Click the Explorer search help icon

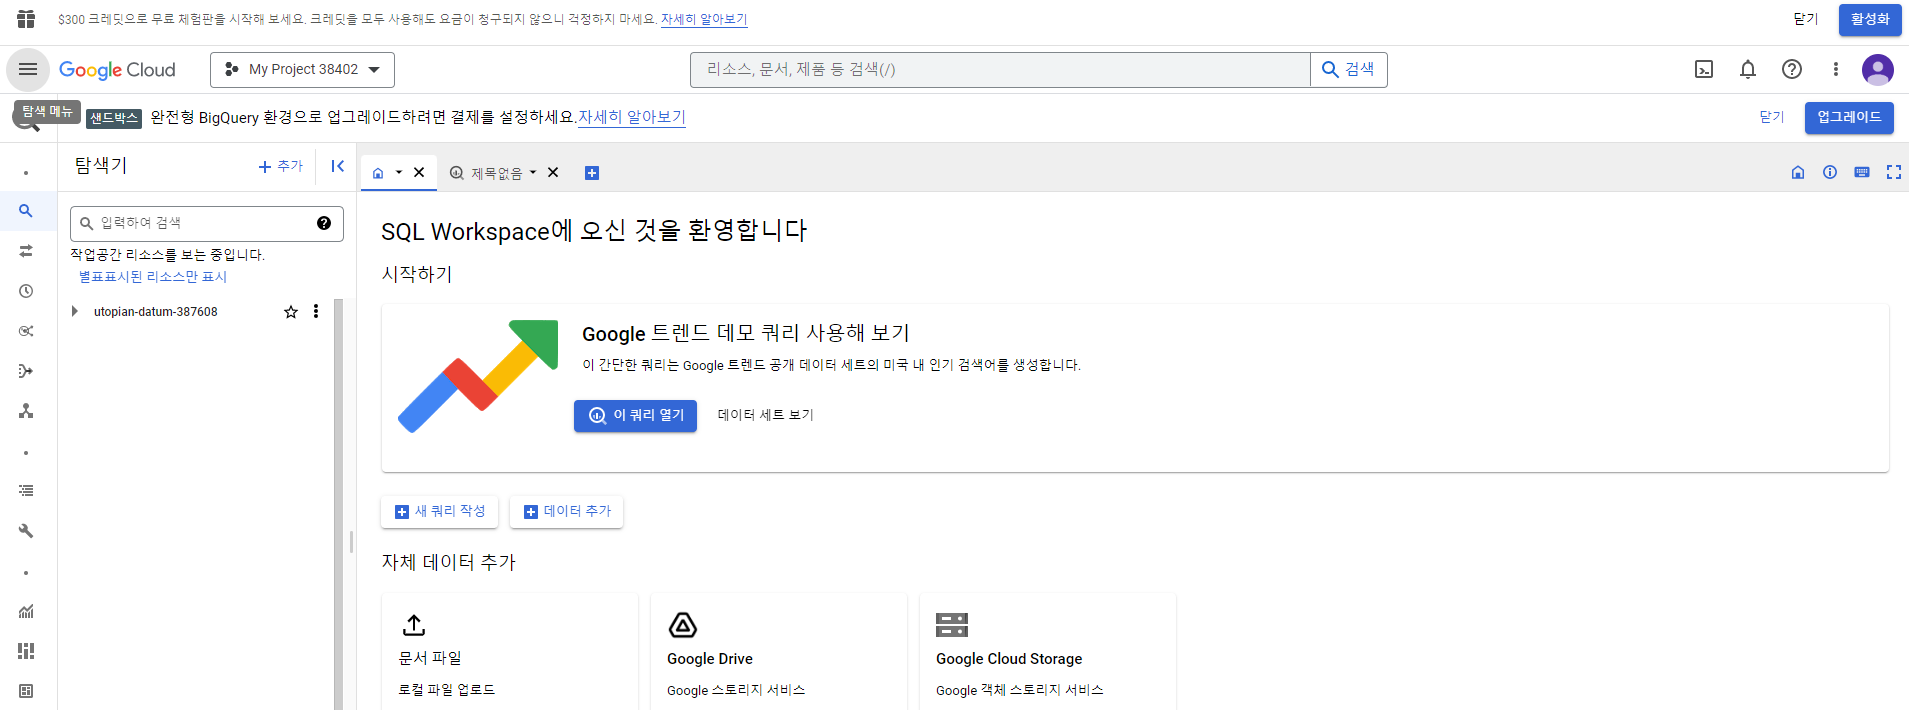[324, 223]
